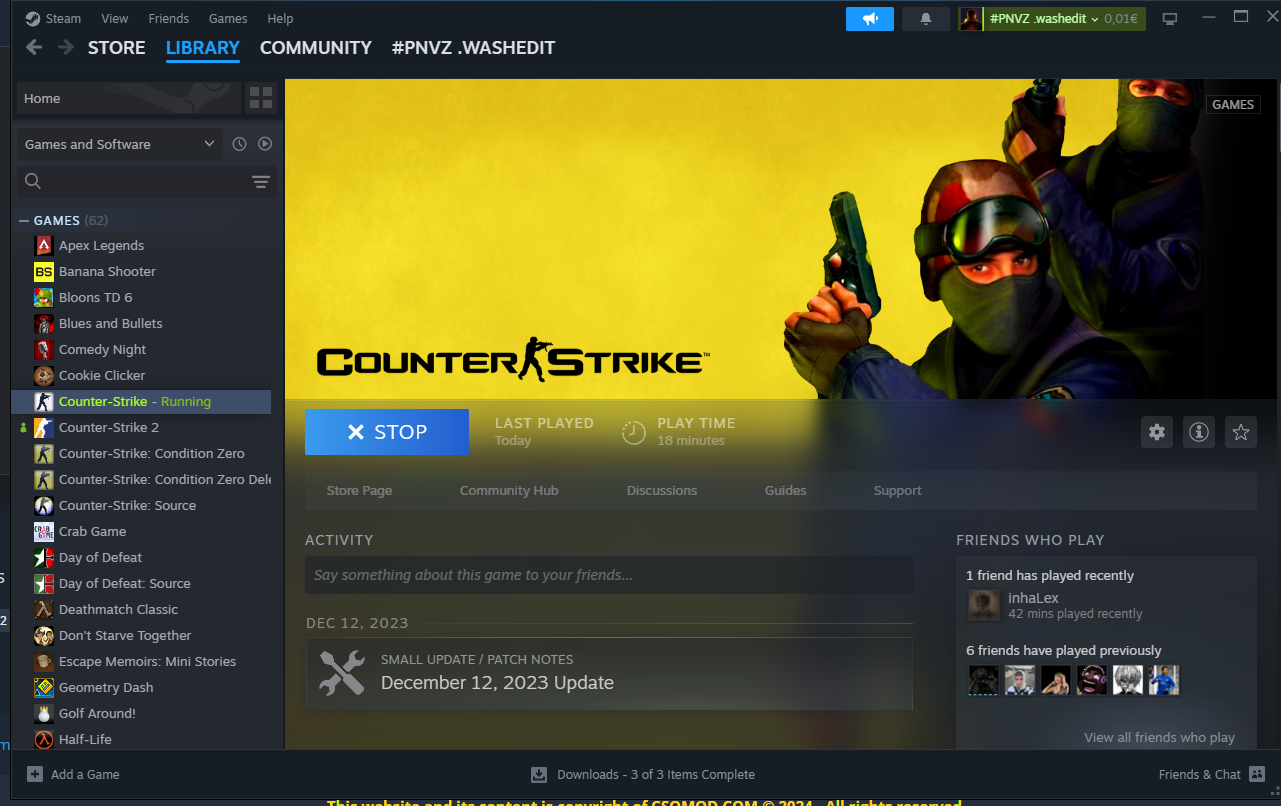Add Counter-Strike to favorites with star icon
Image resolution: width=1281 pixels, height=806 pixels.
coord(1240,432)
